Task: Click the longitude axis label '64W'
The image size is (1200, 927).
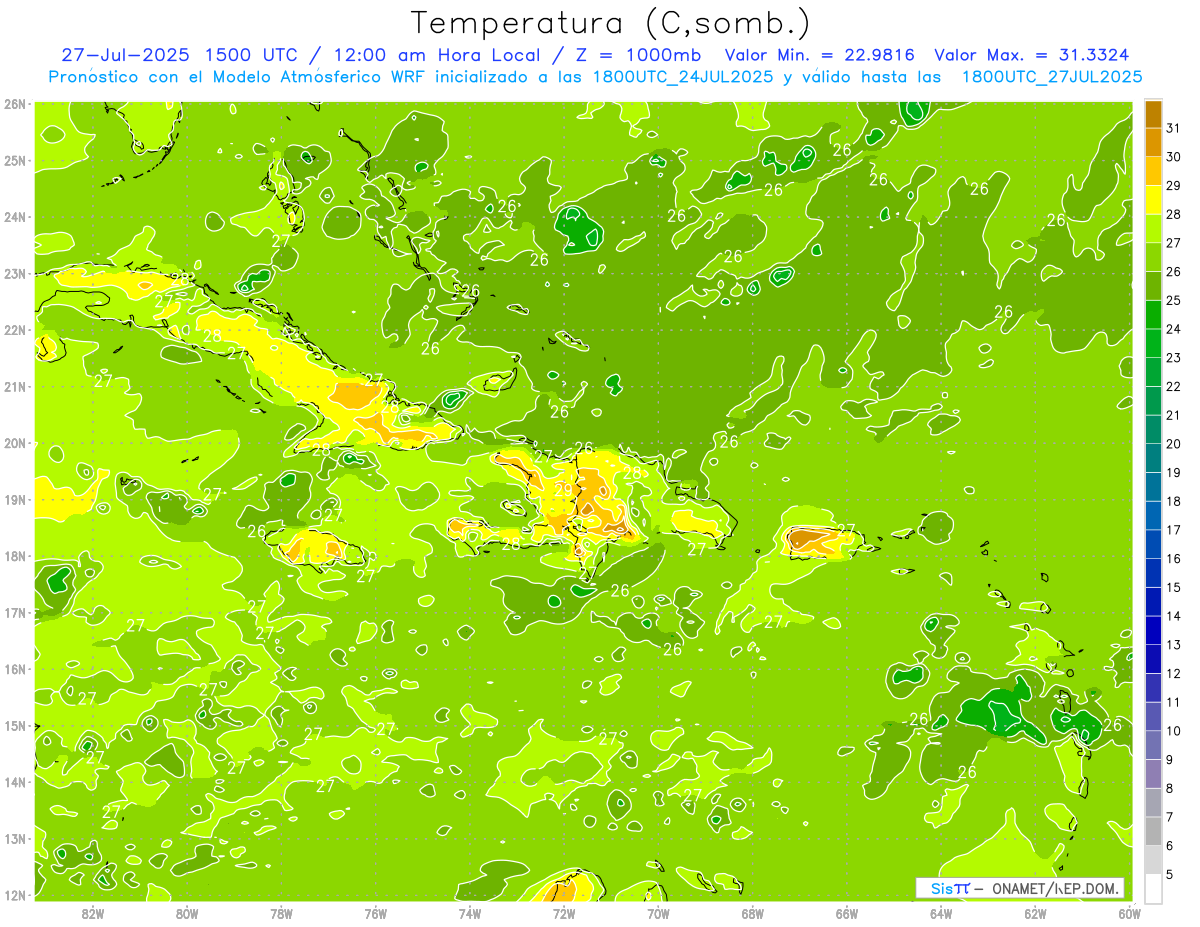Action: 940,913
